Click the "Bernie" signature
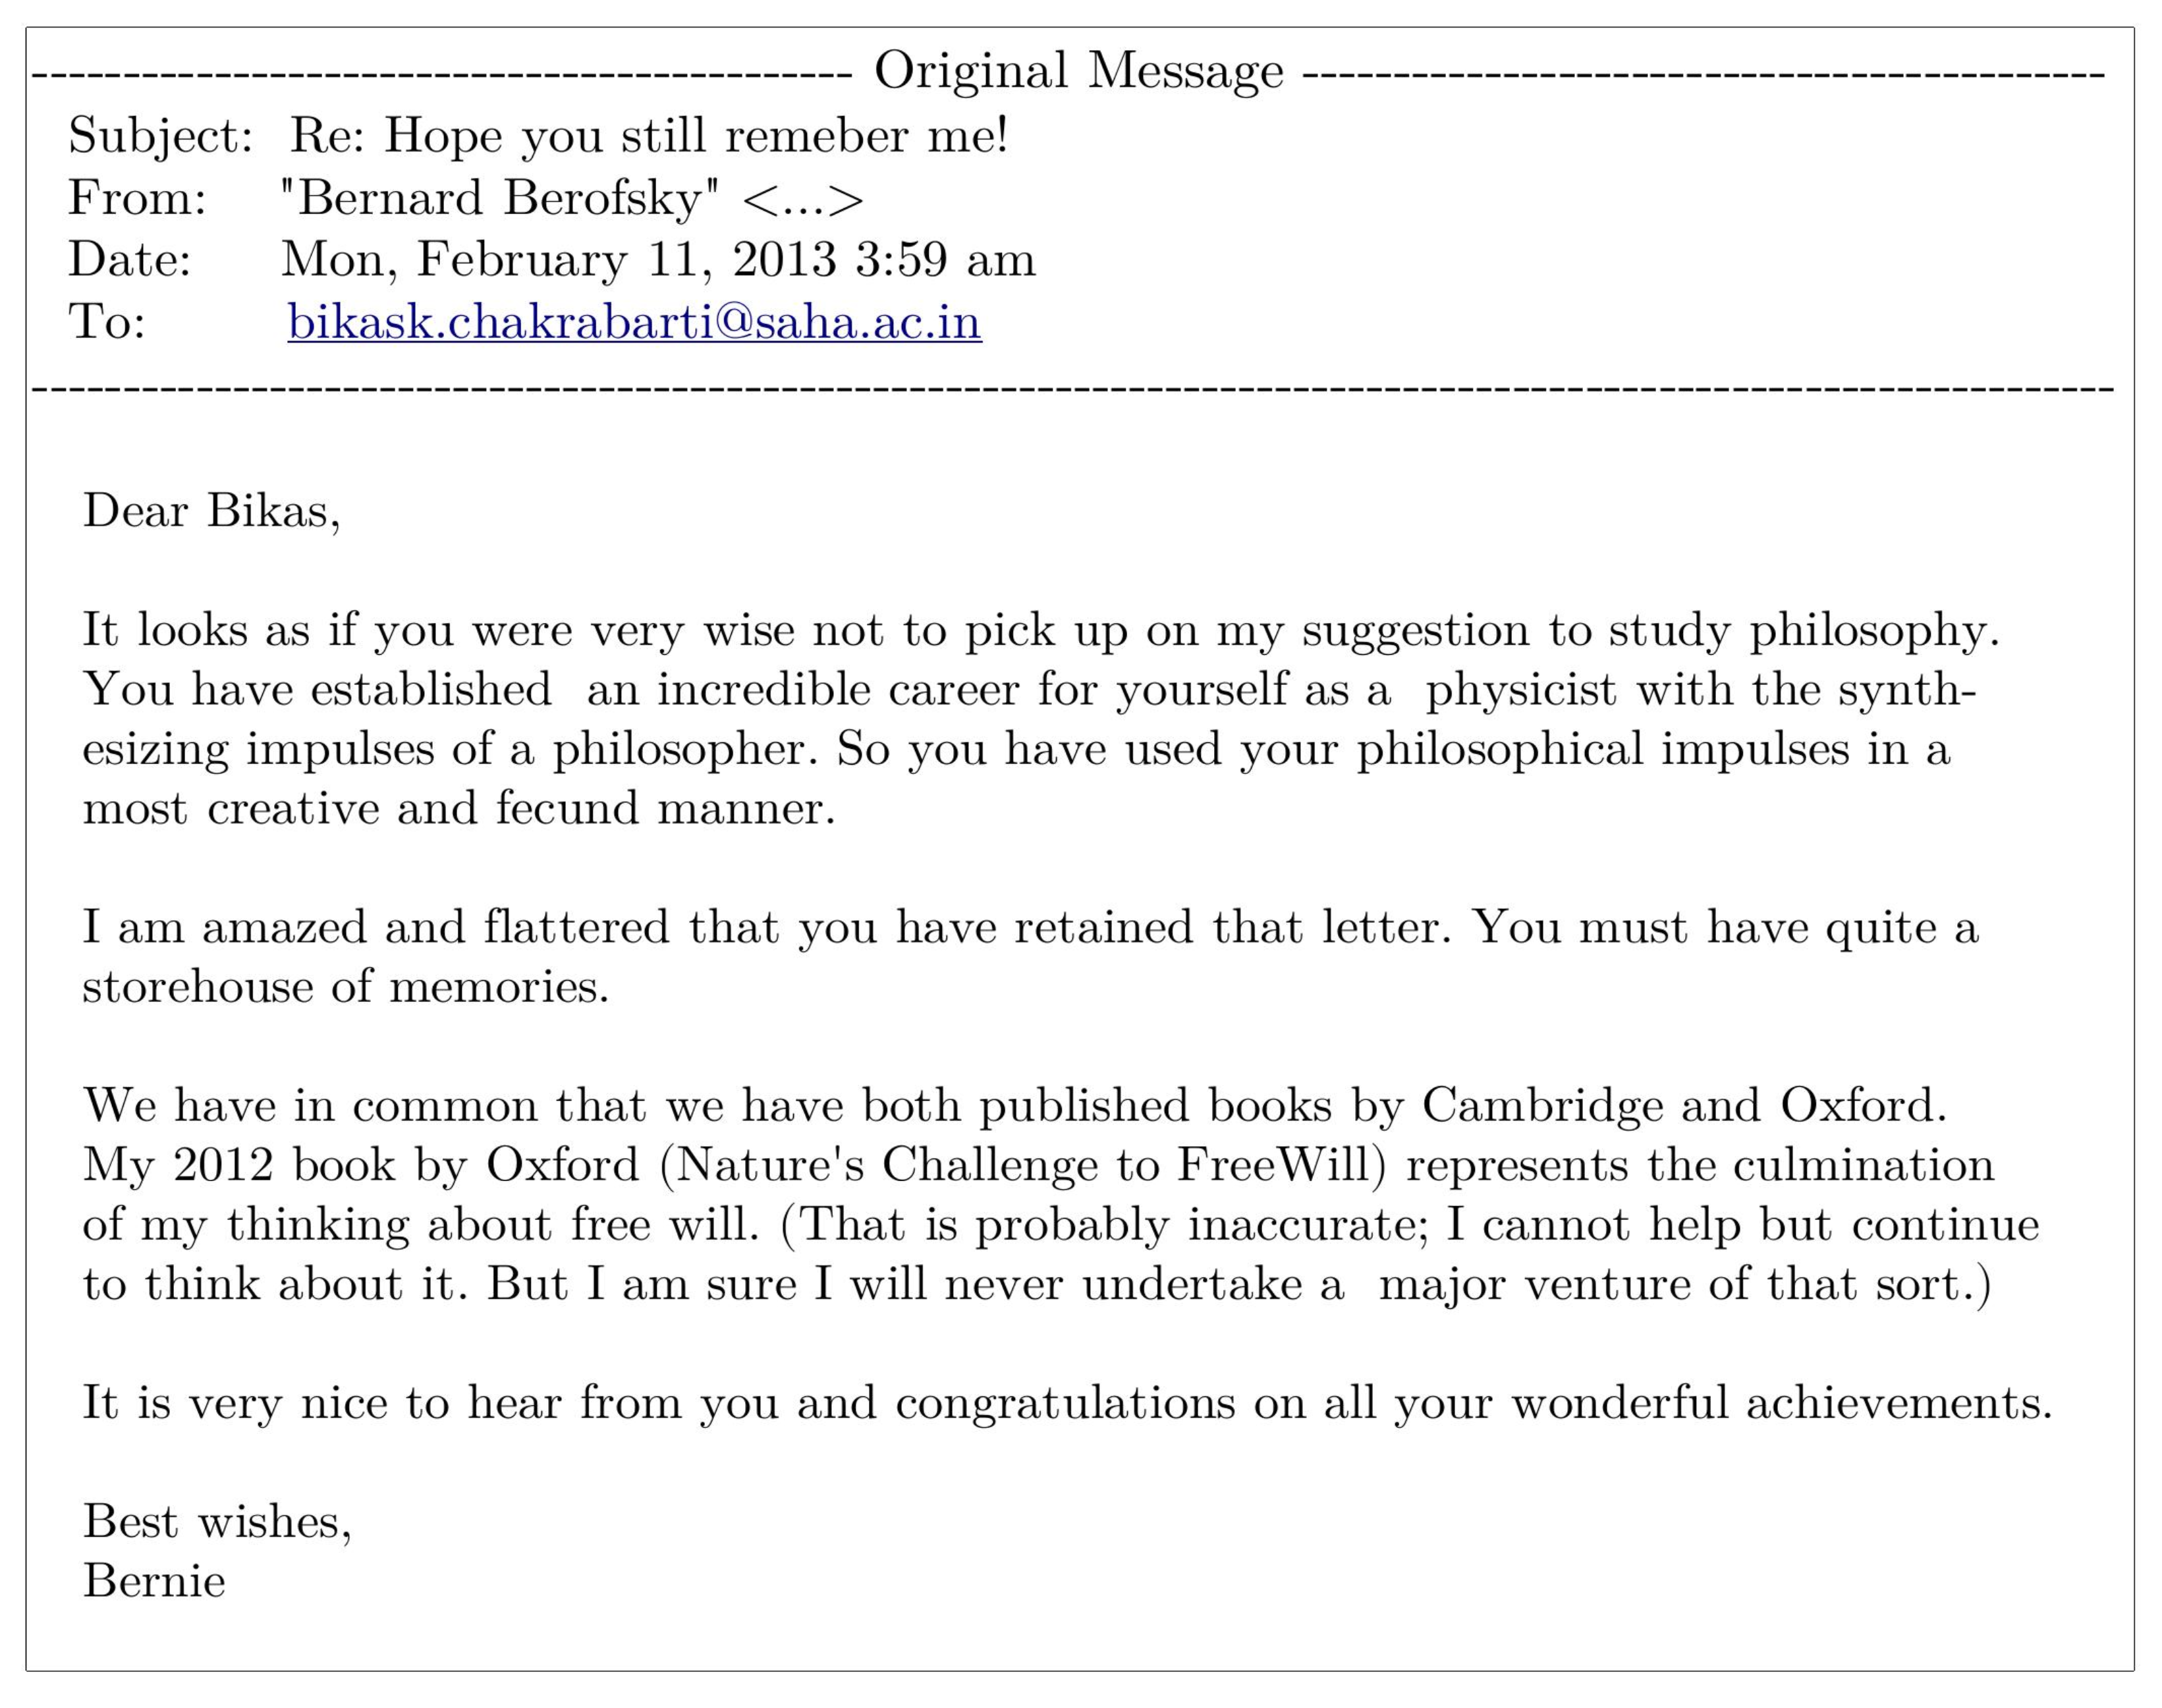 (154, 1581)
